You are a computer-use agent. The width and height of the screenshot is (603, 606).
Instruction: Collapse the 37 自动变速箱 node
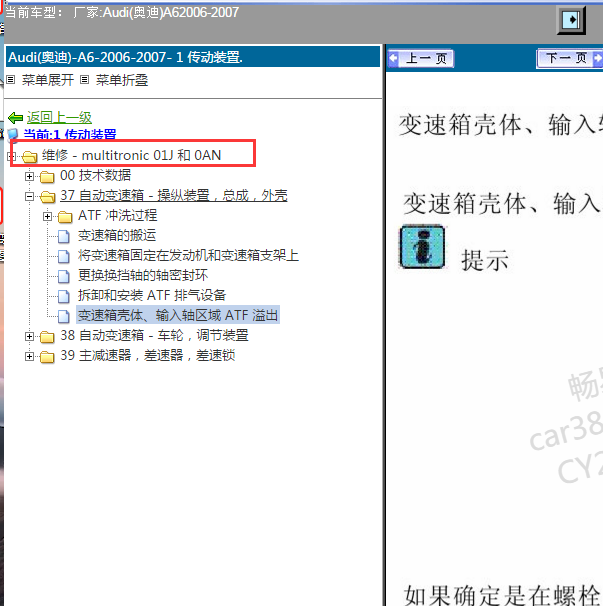pyautogui.click(x=29, y=196)
